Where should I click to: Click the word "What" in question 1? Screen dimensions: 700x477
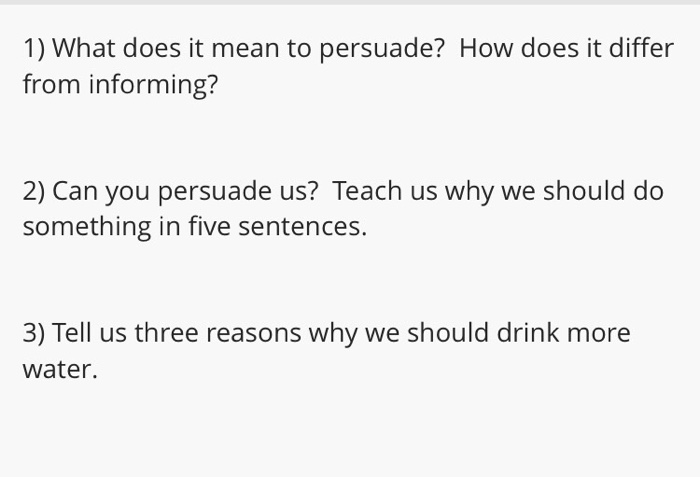tap(84, 48)
